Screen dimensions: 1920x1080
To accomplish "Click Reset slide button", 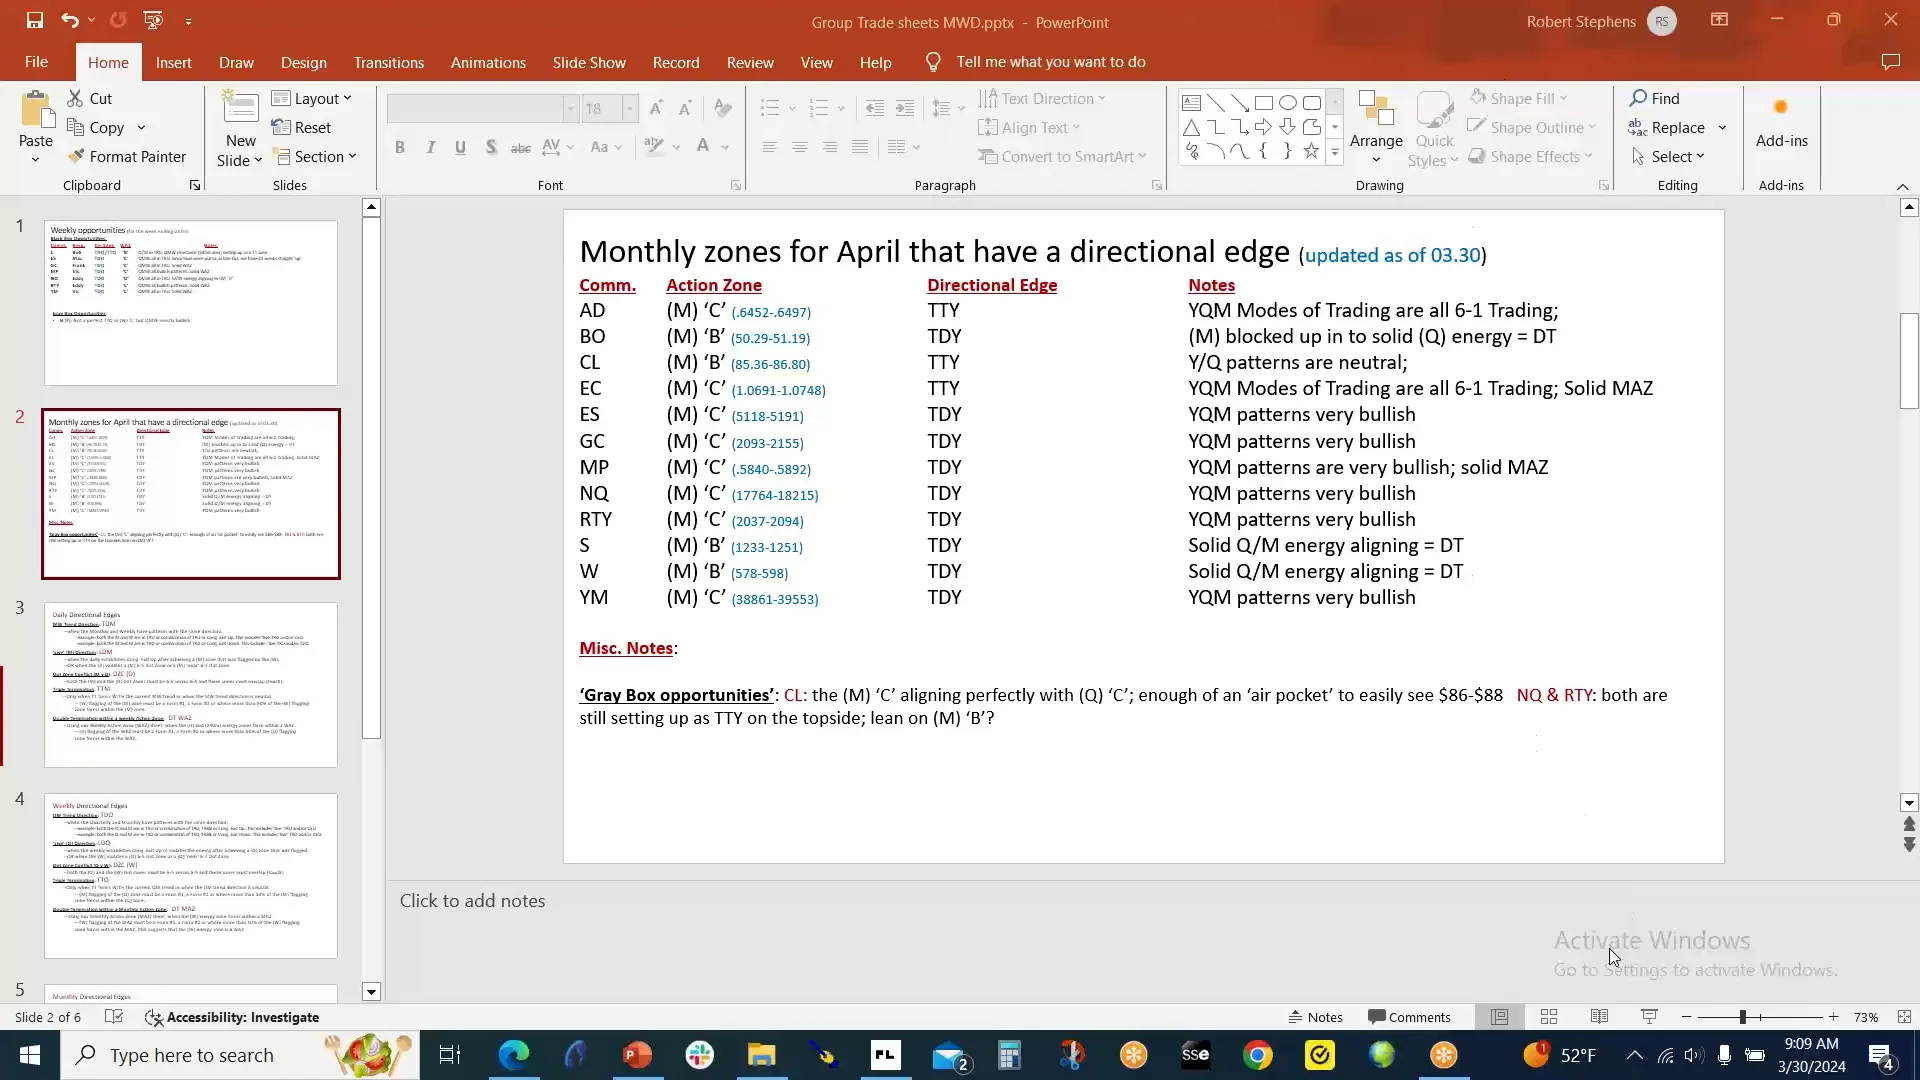I will 301,128.
